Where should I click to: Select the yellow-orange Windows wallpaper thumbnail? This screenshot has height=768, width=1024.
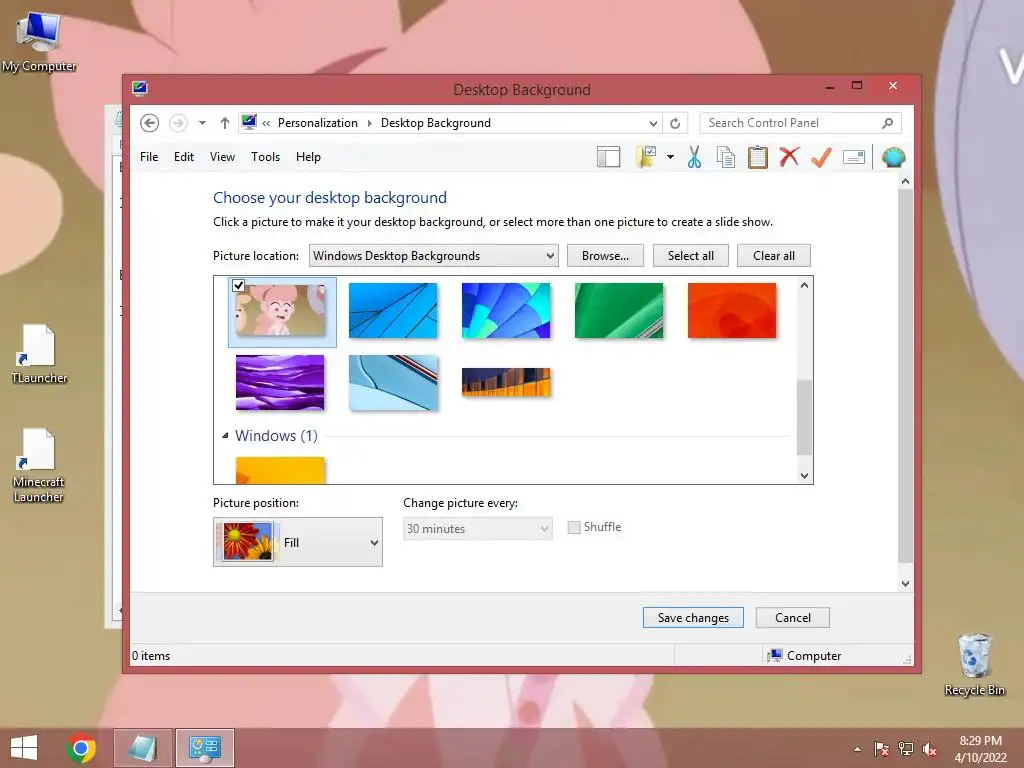(x=280, y=471)
